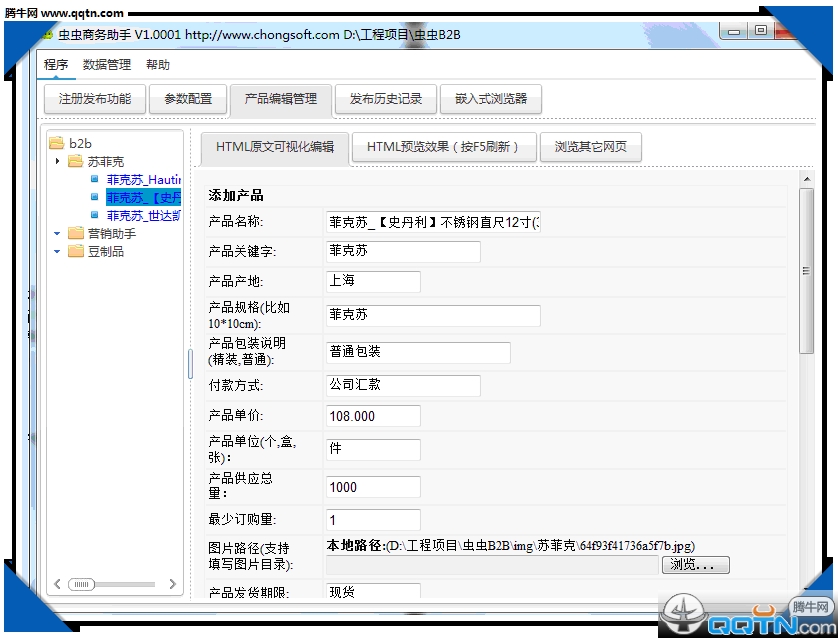
Task: Click the tree panel horizontal scrollbar right arrow
Action: pos(172,584)
